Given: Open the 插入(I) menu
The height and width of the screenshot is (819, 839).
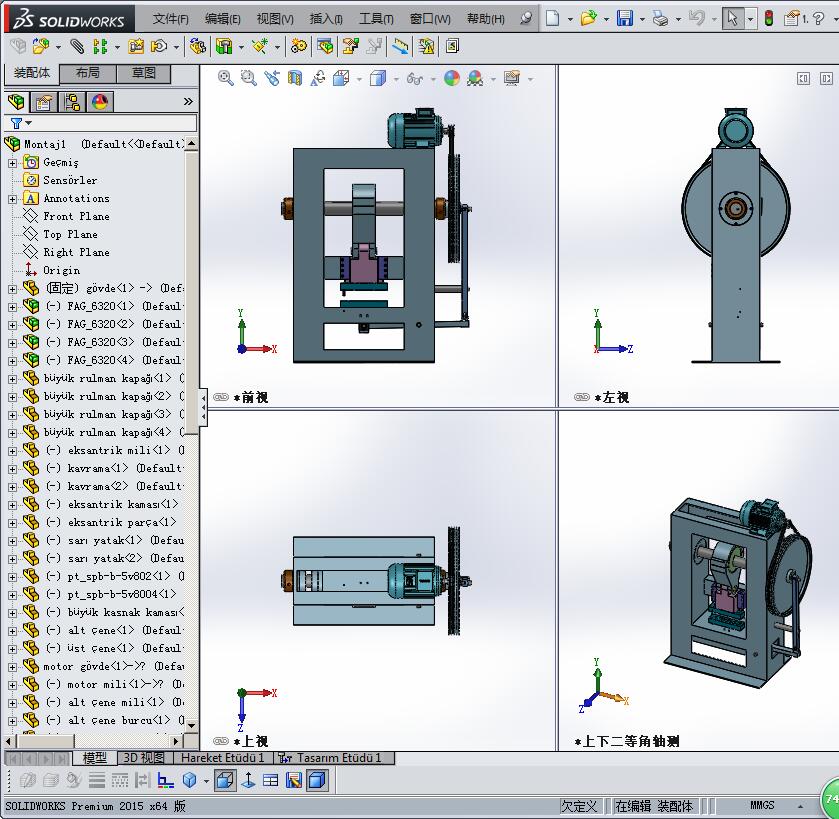Looking at the screenshot, I should 326,19.
